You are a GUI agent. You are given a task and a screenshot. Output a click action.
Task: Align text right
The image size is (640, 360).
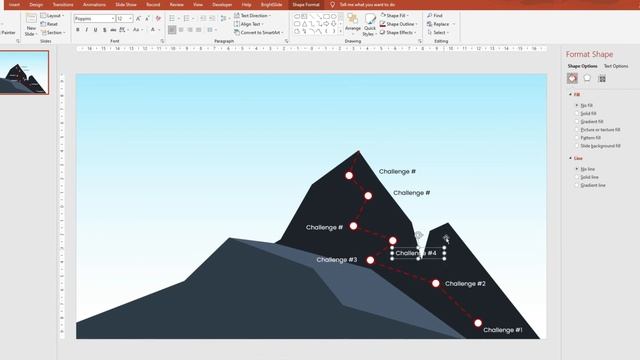coord(190,30)
